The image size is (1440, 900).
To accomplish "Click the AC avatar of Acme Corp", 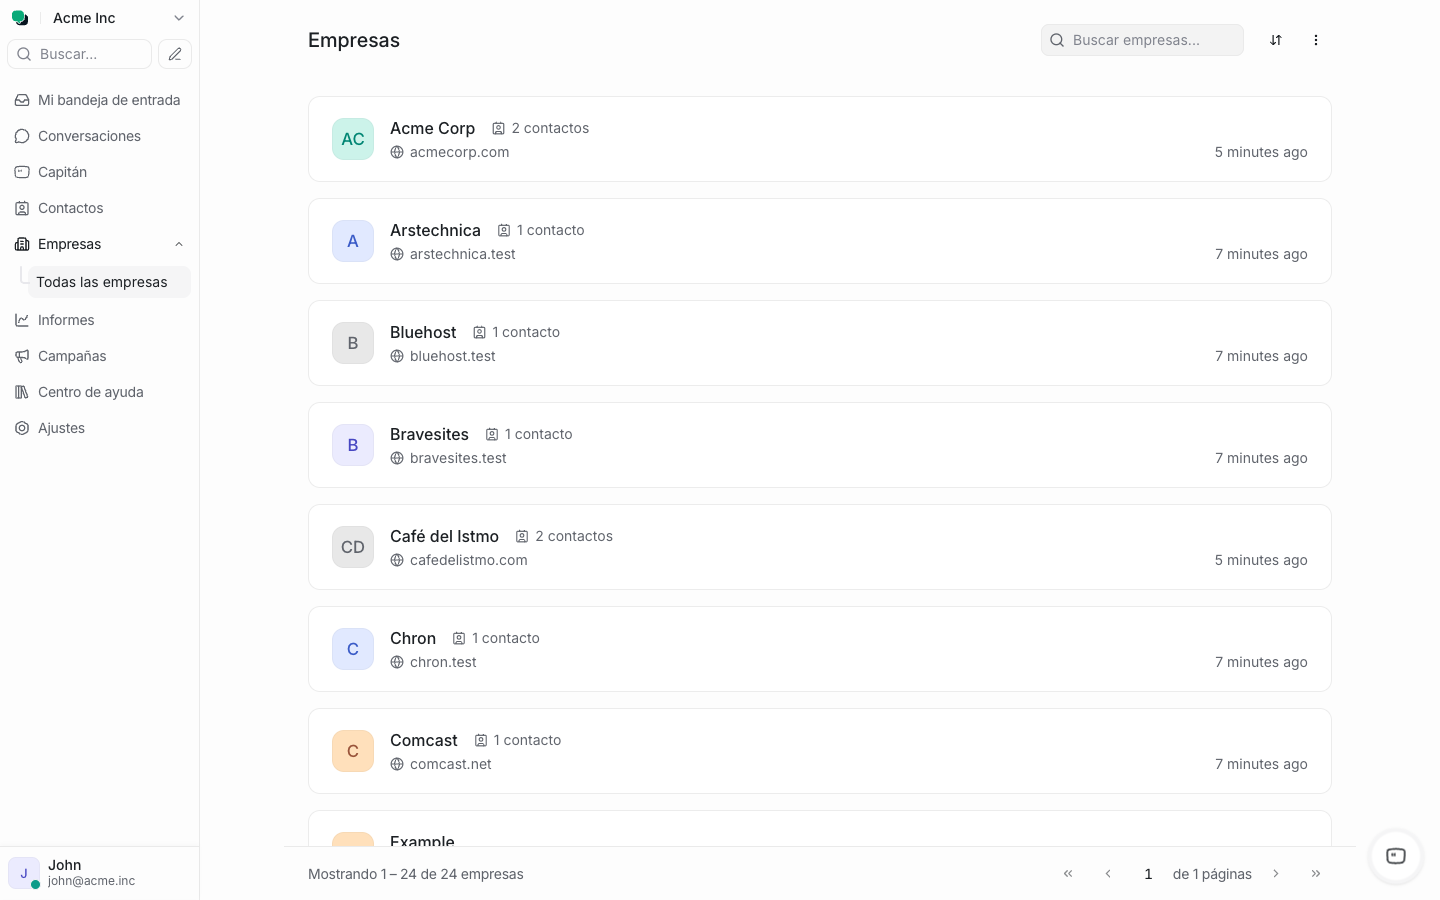I will 353,139.
